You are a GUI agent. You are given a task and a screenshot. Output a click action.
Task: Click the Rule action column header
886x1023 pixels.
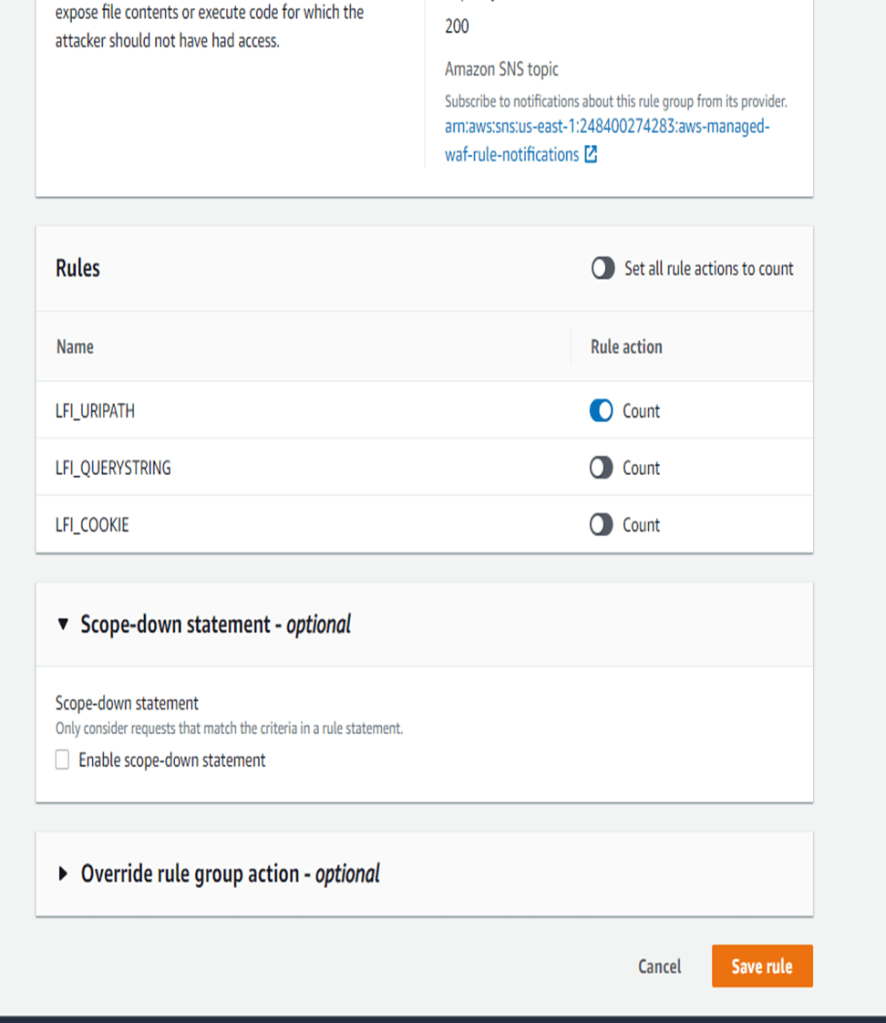626,347
